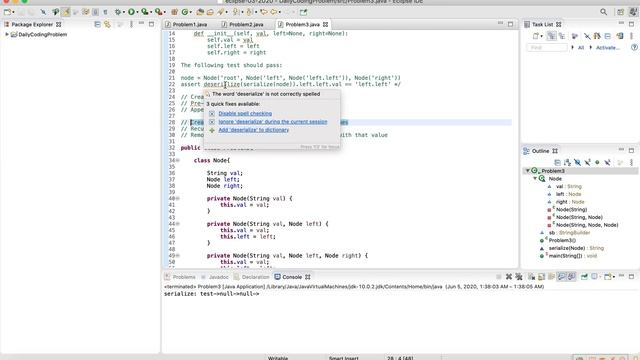Click Remove Launch X icon in Console
Viewport: 640px width, 360px height.
tap(509, 277)
